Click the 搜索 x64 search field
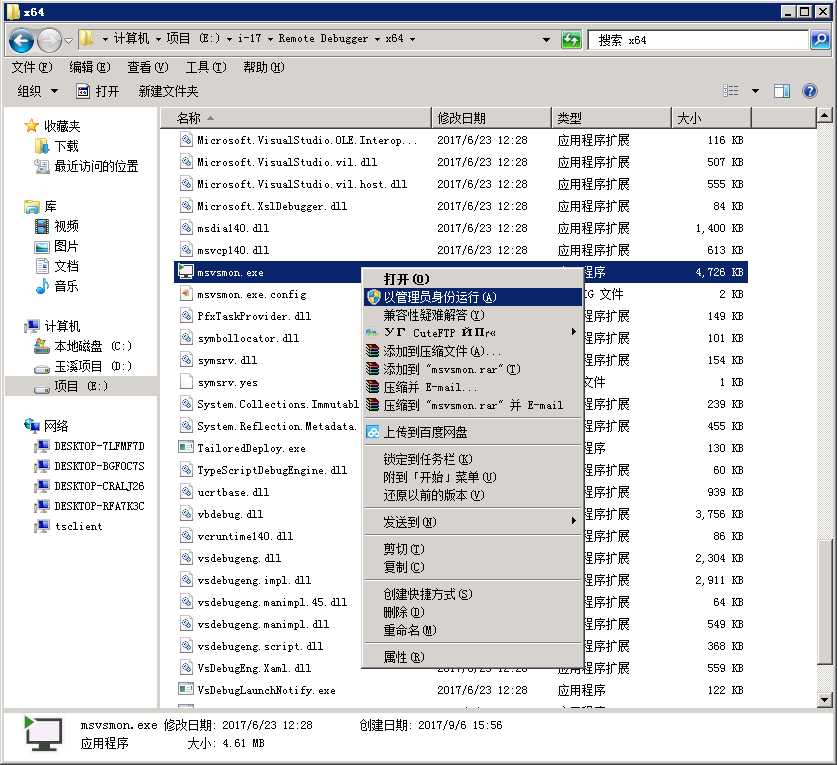The height and width of the screenshot is (765, 837). pos(698,40)
